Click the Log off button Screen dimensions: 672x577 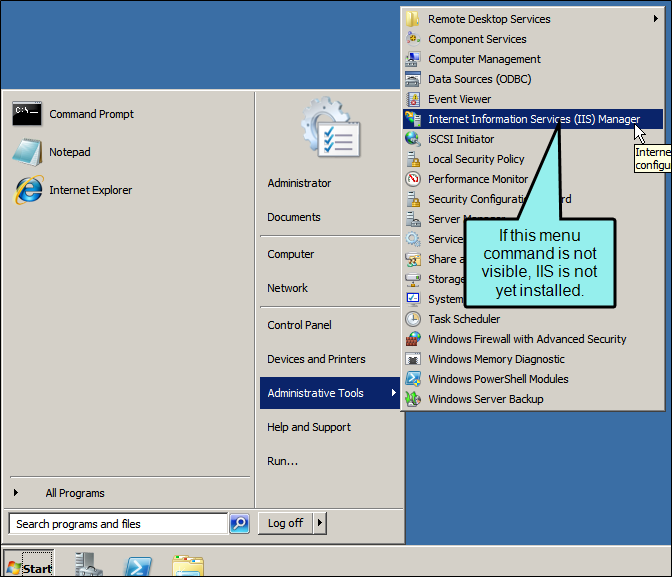pos(285,523)
